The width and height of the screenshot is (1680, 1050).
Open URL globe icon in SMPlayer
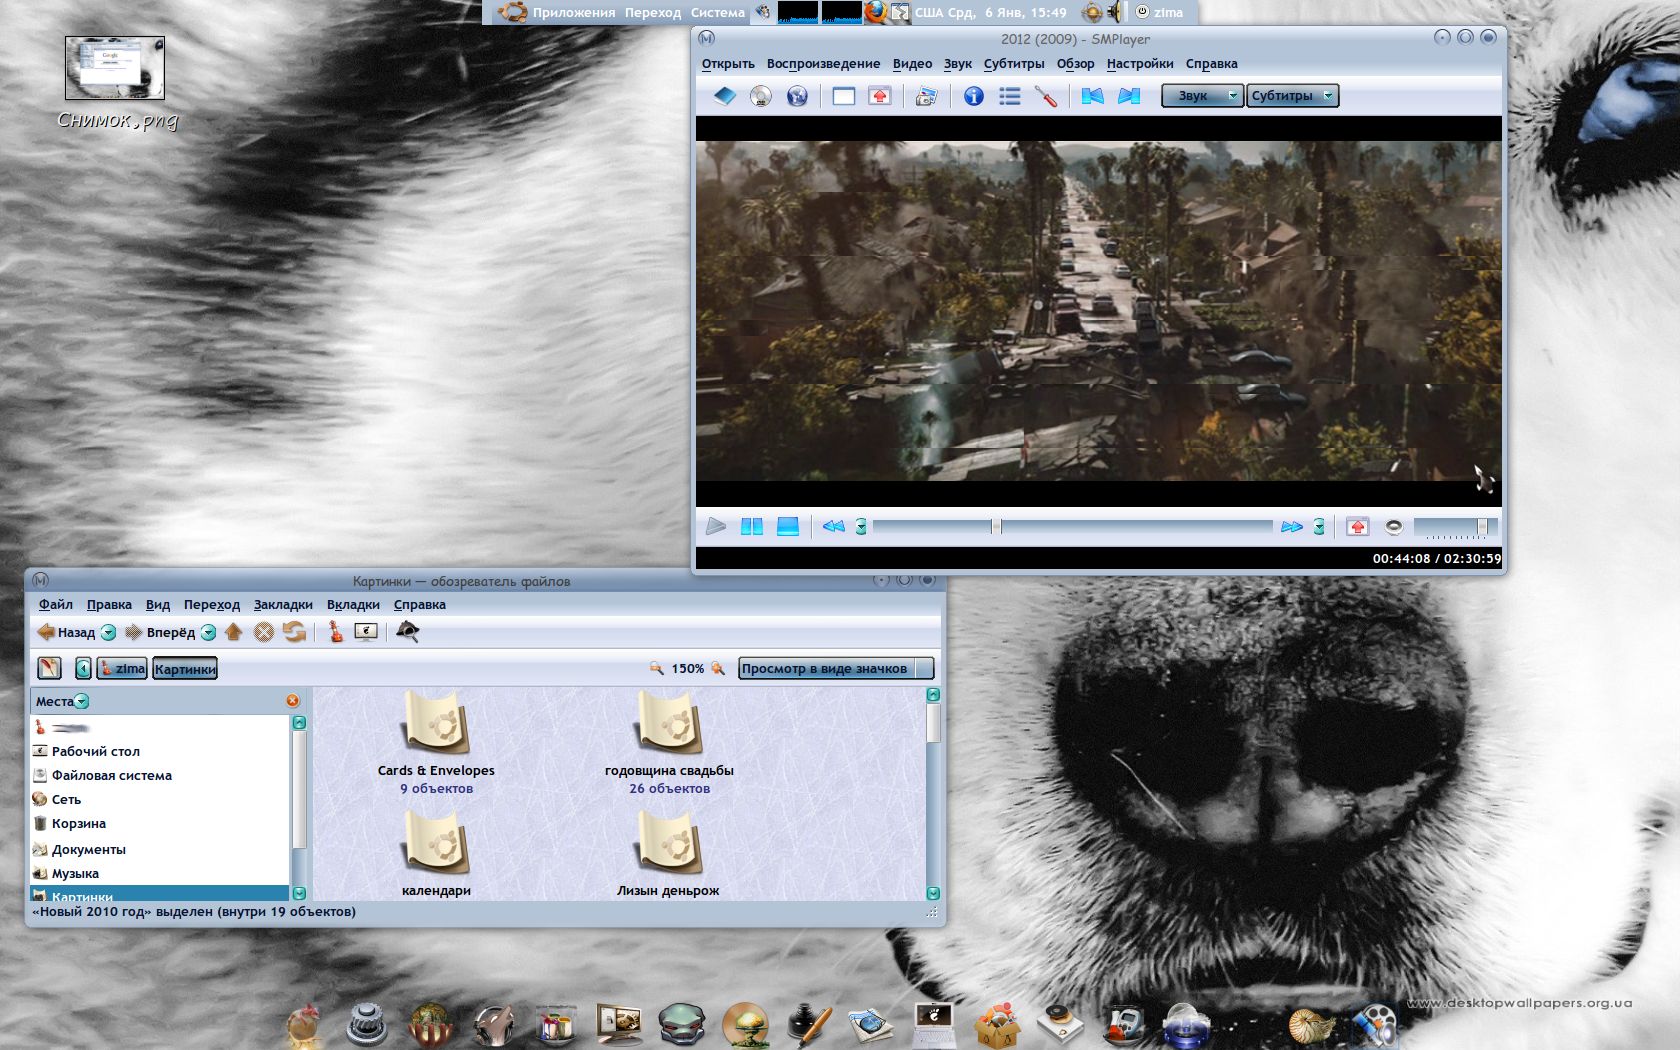tap(797, 96)
